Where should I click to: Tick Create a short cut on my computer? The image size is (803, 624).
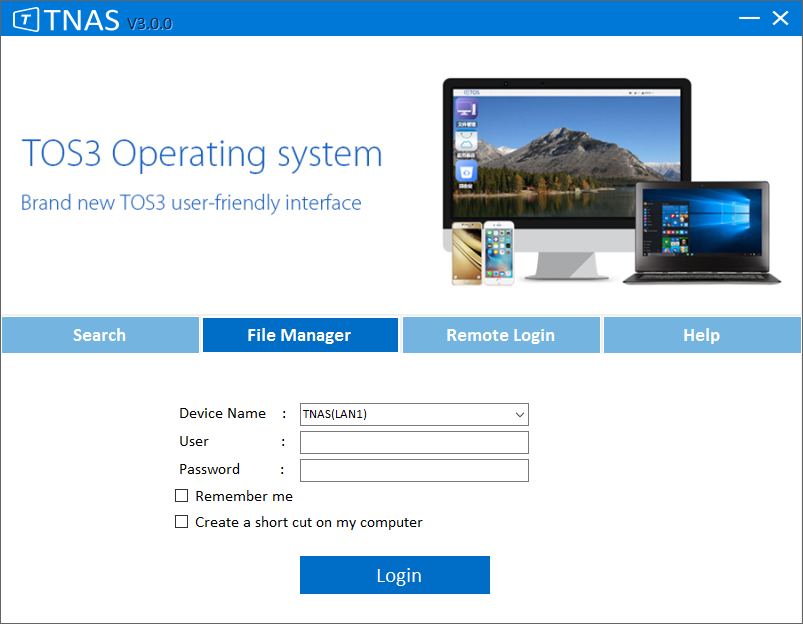181,522
